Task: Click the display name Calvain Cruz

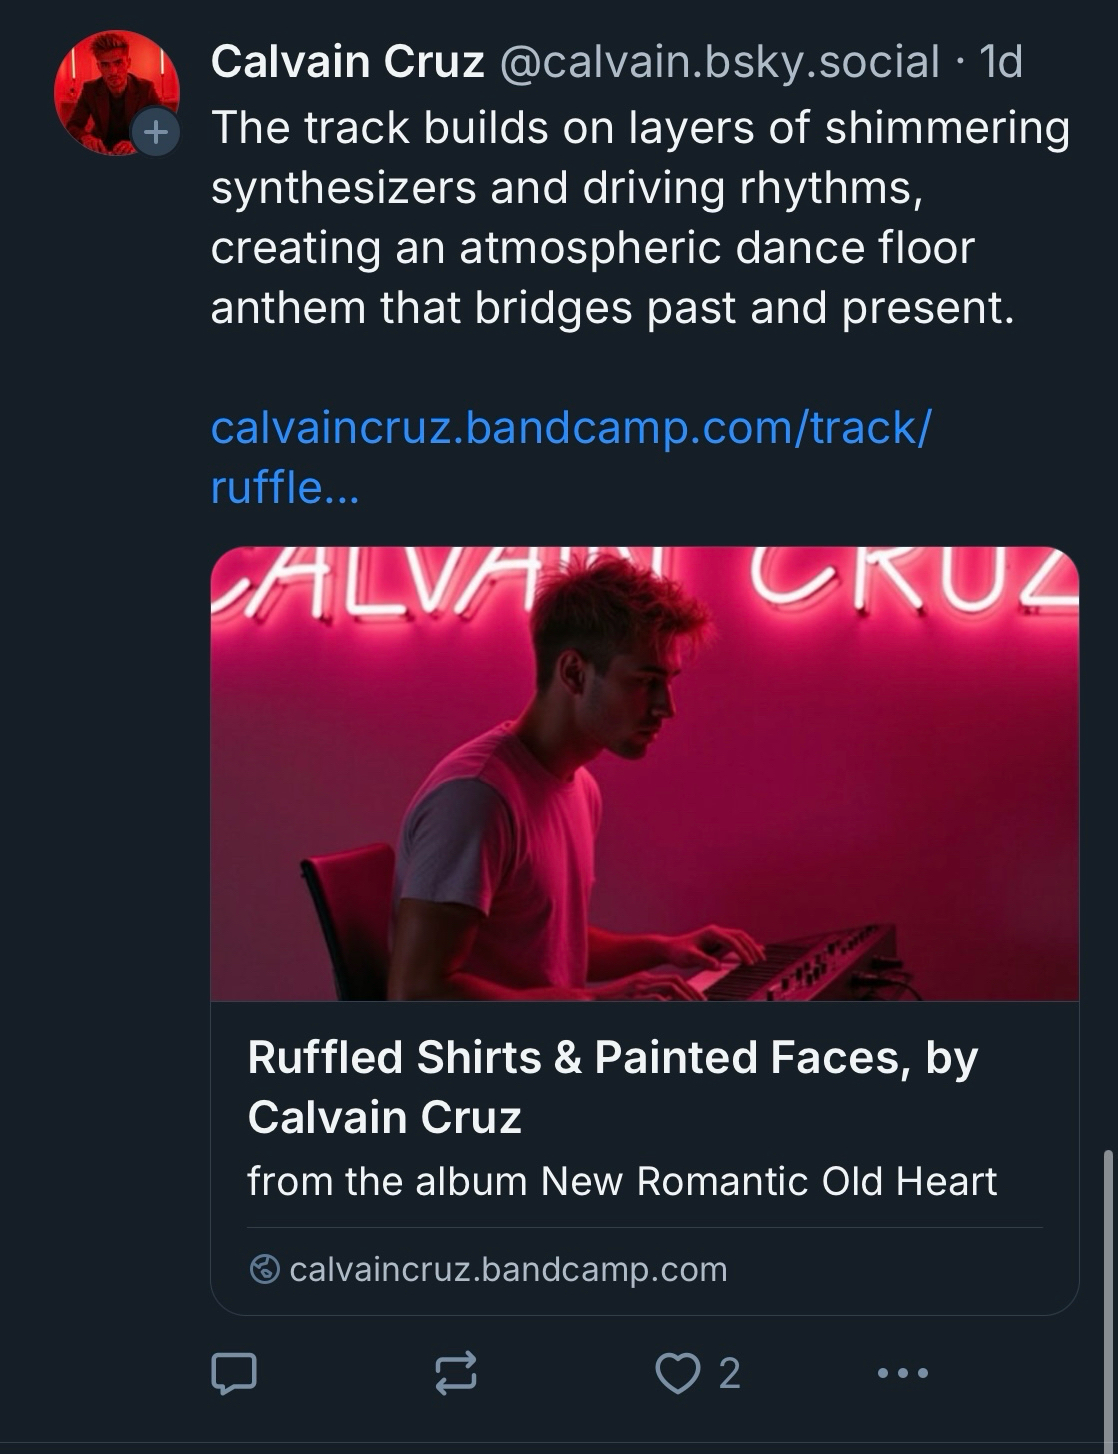Action: (347, 62)
